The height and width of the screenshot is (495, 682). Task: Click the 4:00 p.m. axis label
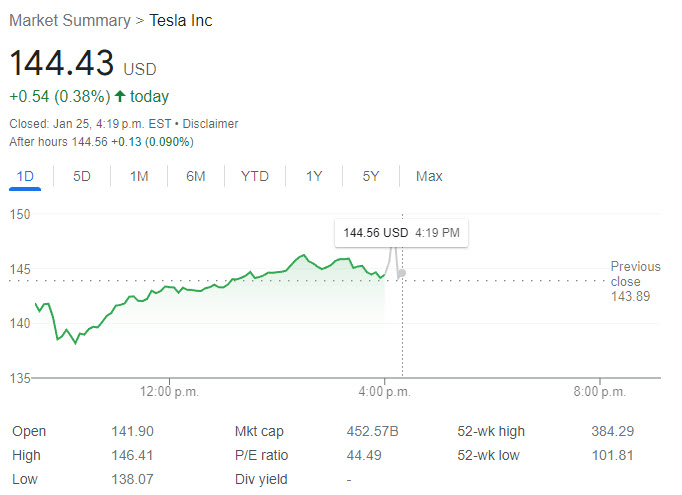[x=385, y=391]
